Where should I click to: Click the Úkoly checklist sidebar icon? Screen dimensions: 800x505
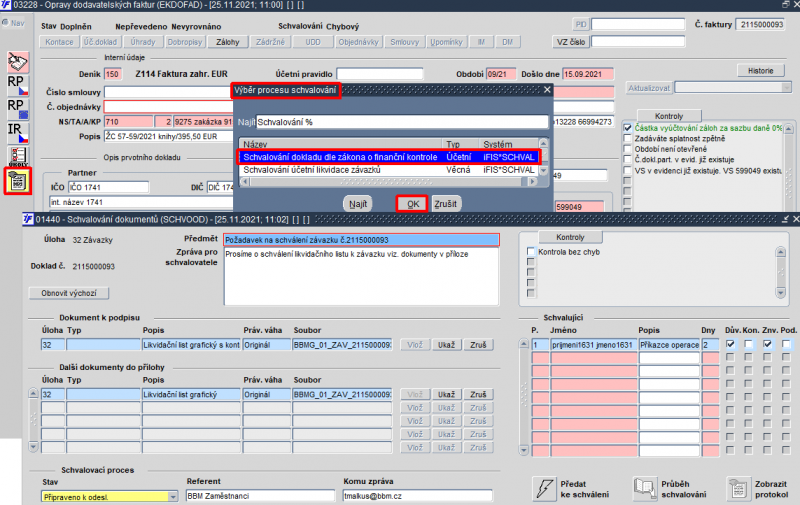point(18,157)
